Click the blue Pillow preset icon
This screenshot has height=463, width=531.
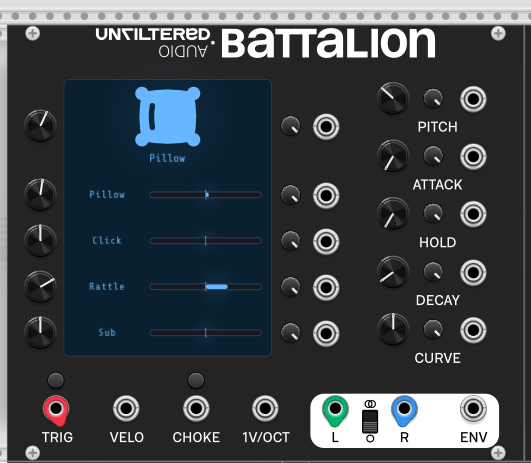coord(168,117)
